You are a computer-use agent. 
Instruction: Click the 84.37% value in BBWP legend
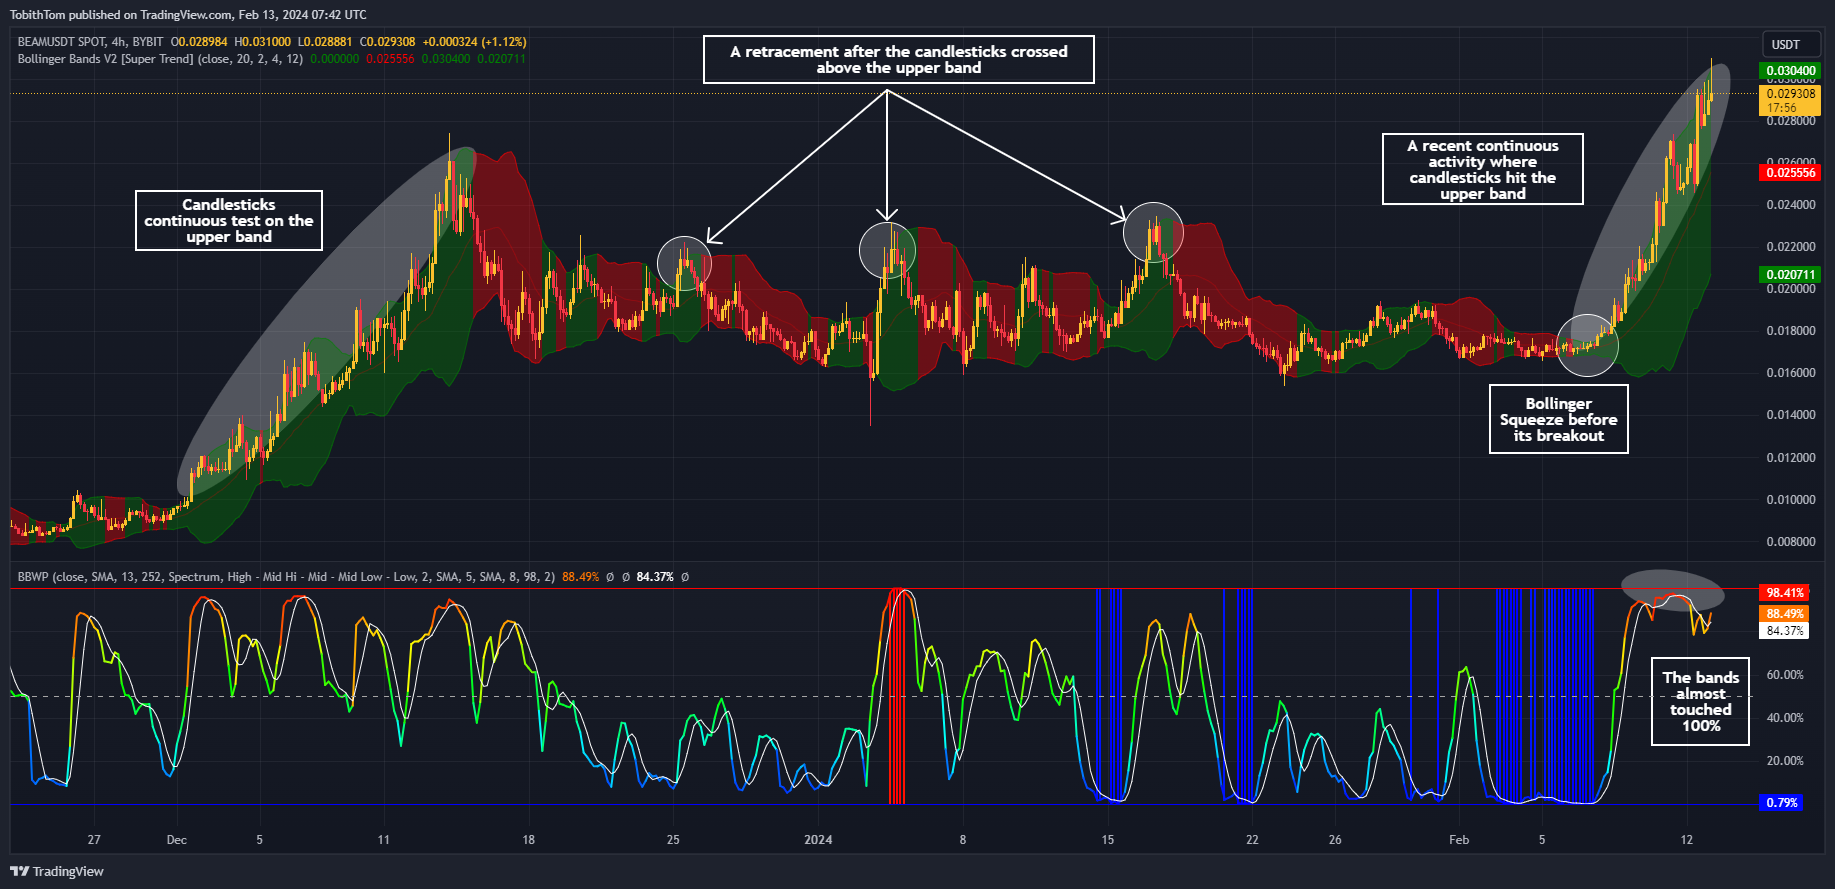(655, 577)
